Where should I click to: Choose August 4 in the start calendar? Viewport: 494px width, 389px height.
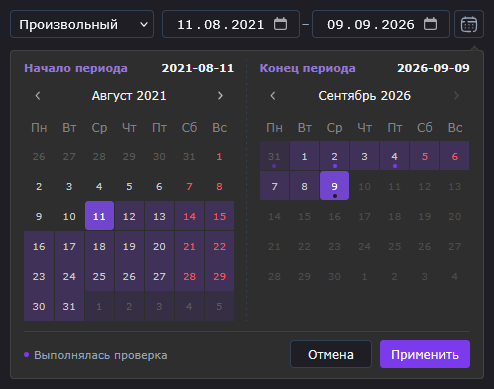pyautogui.click(x=99, y=186)
